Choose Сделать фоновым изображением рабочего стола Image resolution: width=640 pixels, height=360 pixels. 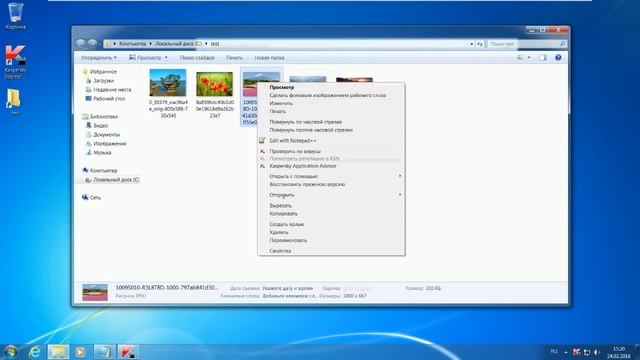(x=331, y=95)
